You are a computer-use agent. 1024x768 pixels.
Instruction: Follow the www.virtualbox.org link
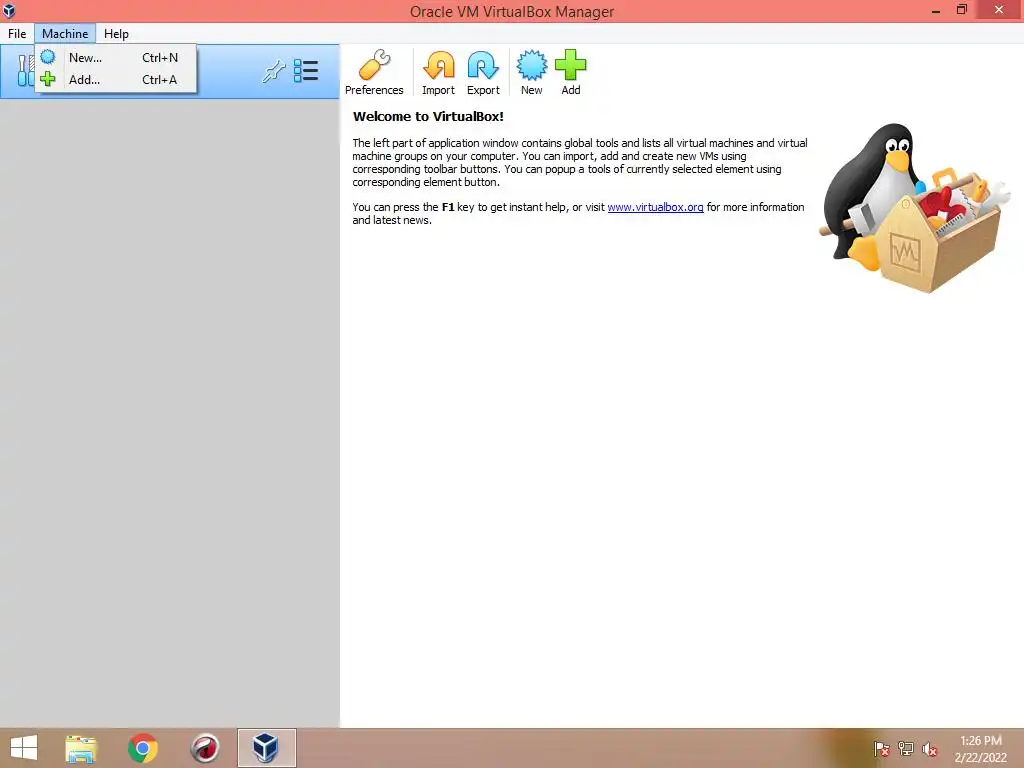click(655, 207)
